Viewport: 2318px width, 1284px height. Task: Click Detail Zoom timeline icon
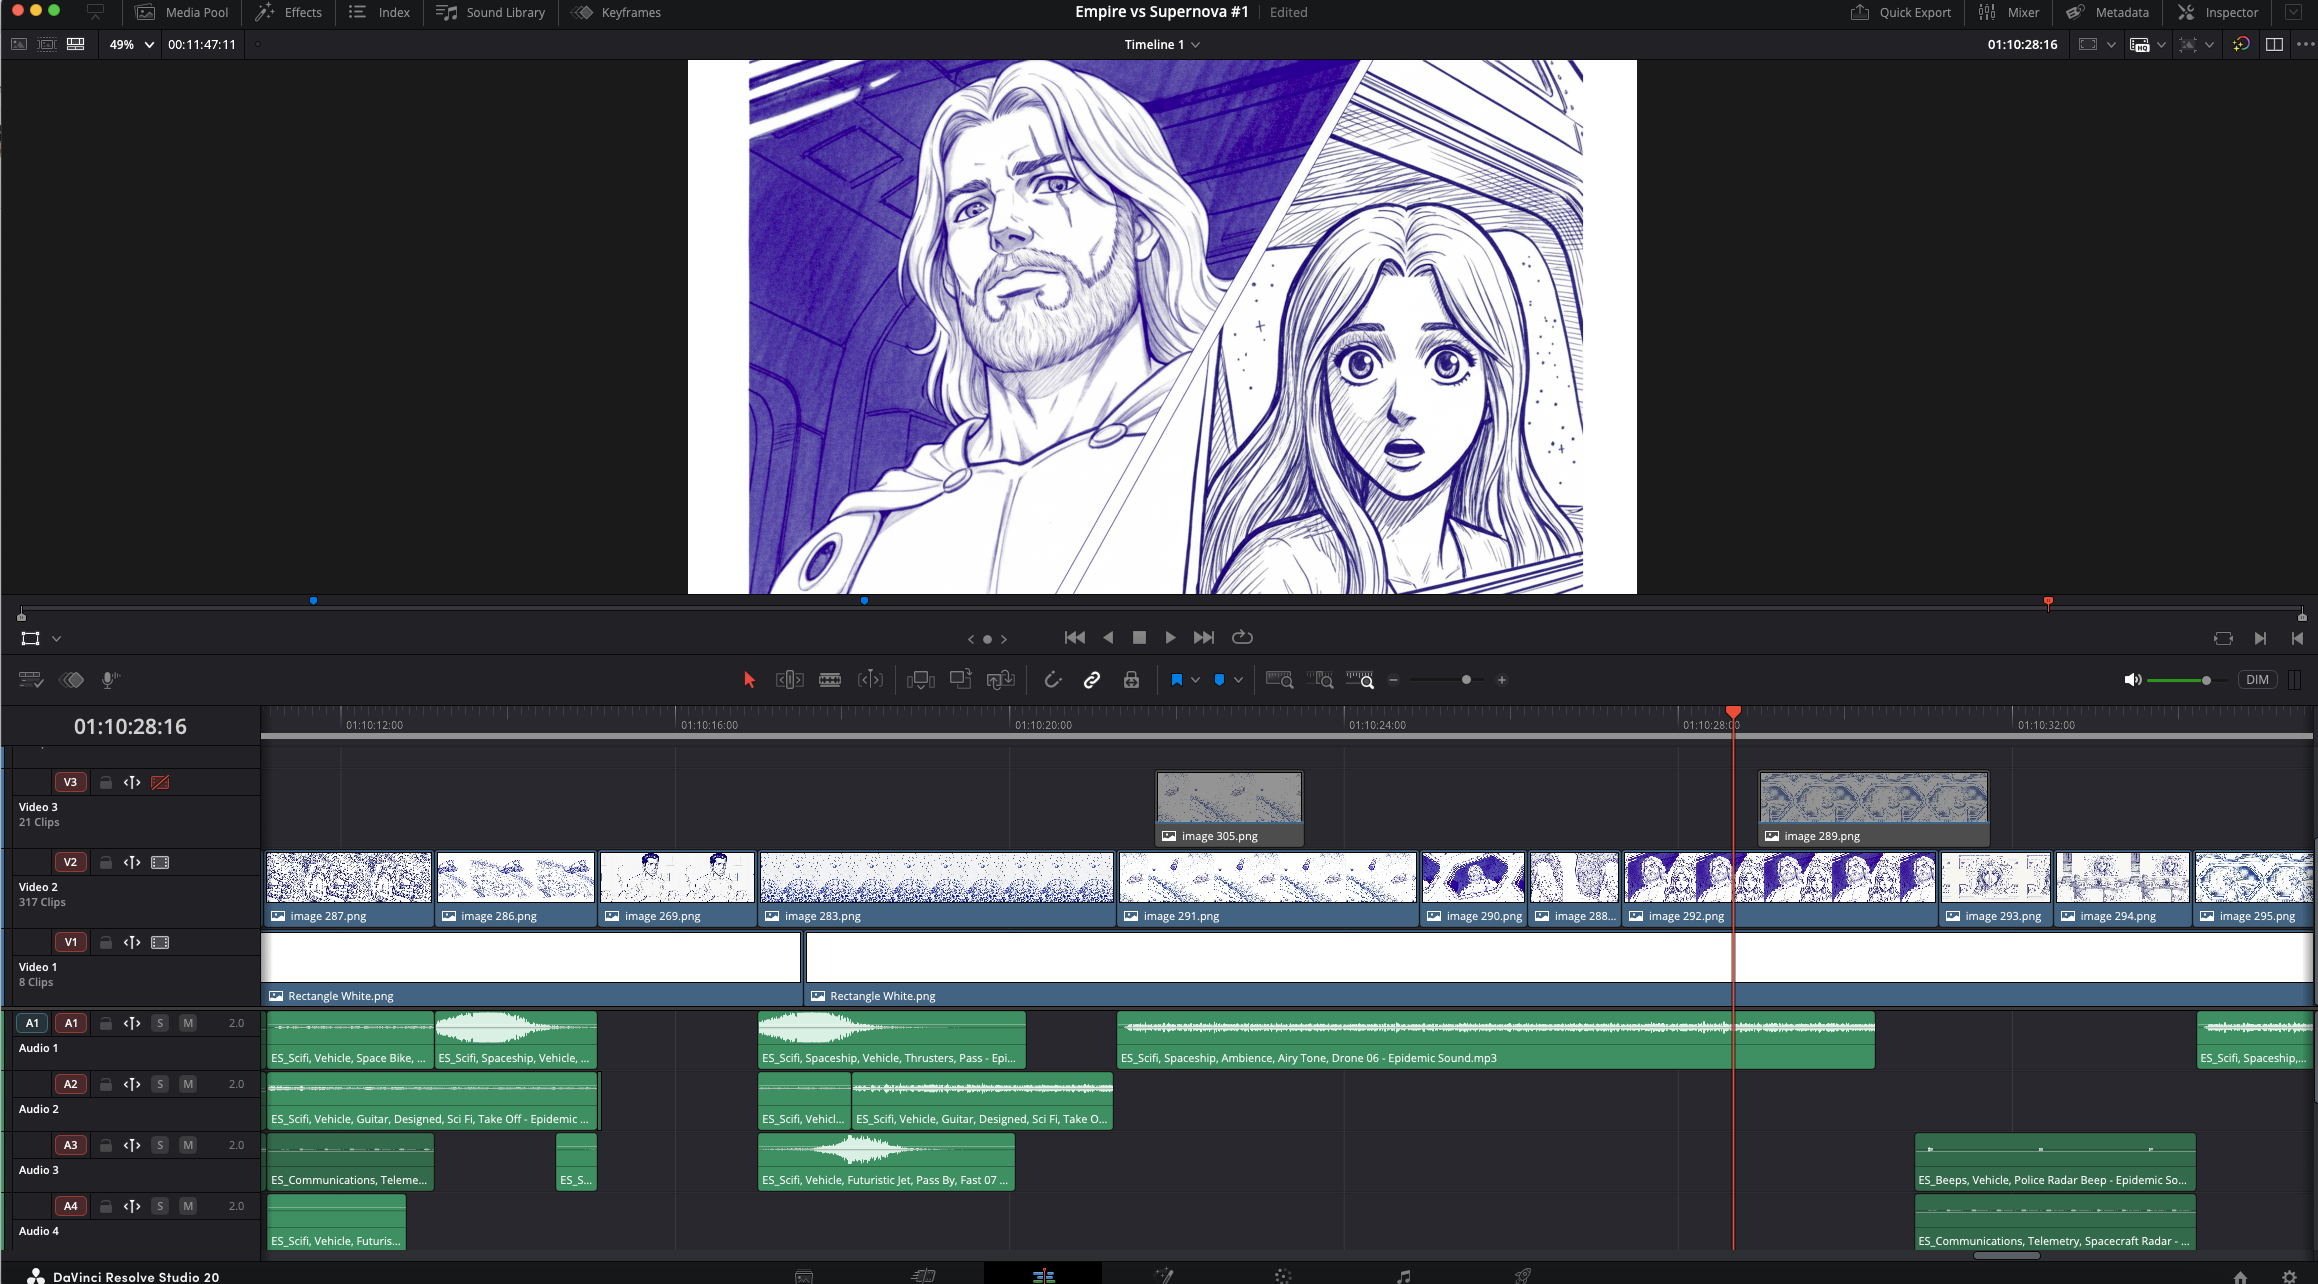pos(1320,680)
